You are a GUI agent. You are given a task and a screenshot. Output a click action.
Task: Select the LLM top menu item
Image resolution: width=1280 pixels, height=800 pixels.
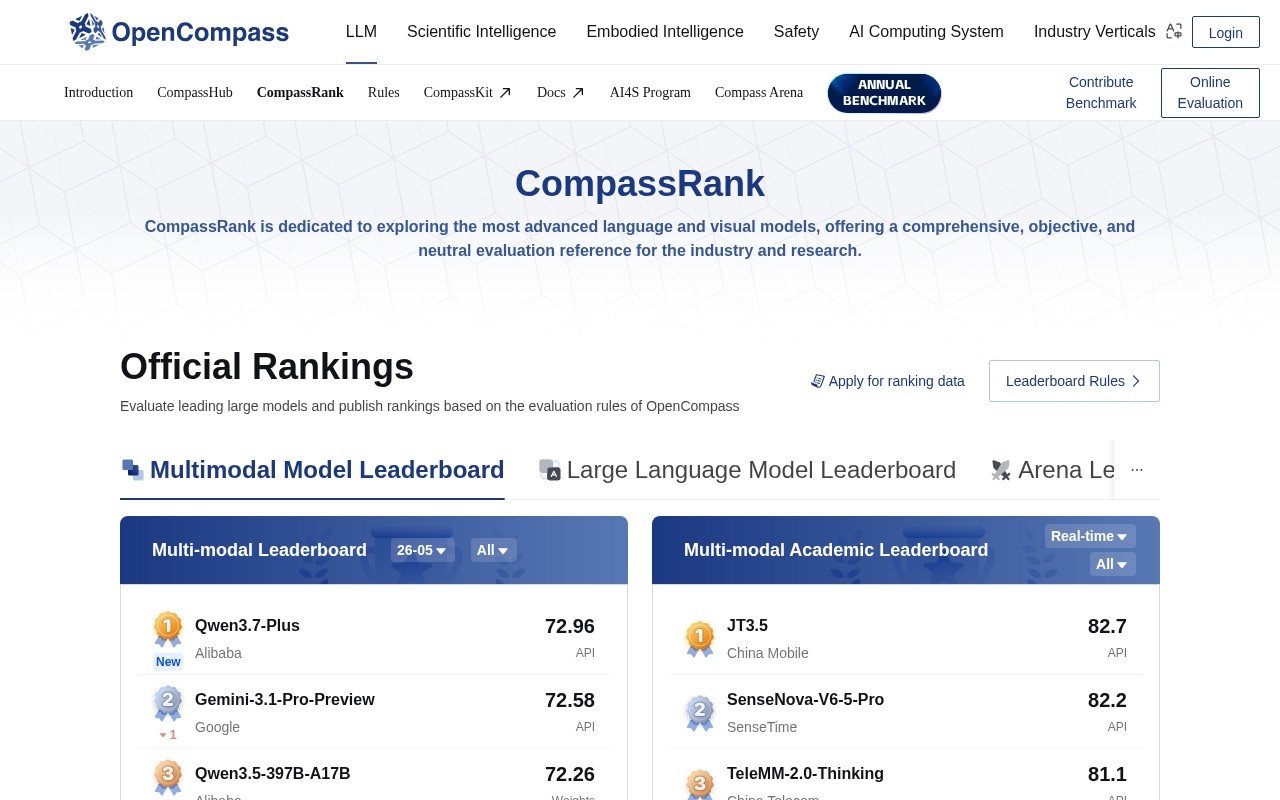[361, 32]
